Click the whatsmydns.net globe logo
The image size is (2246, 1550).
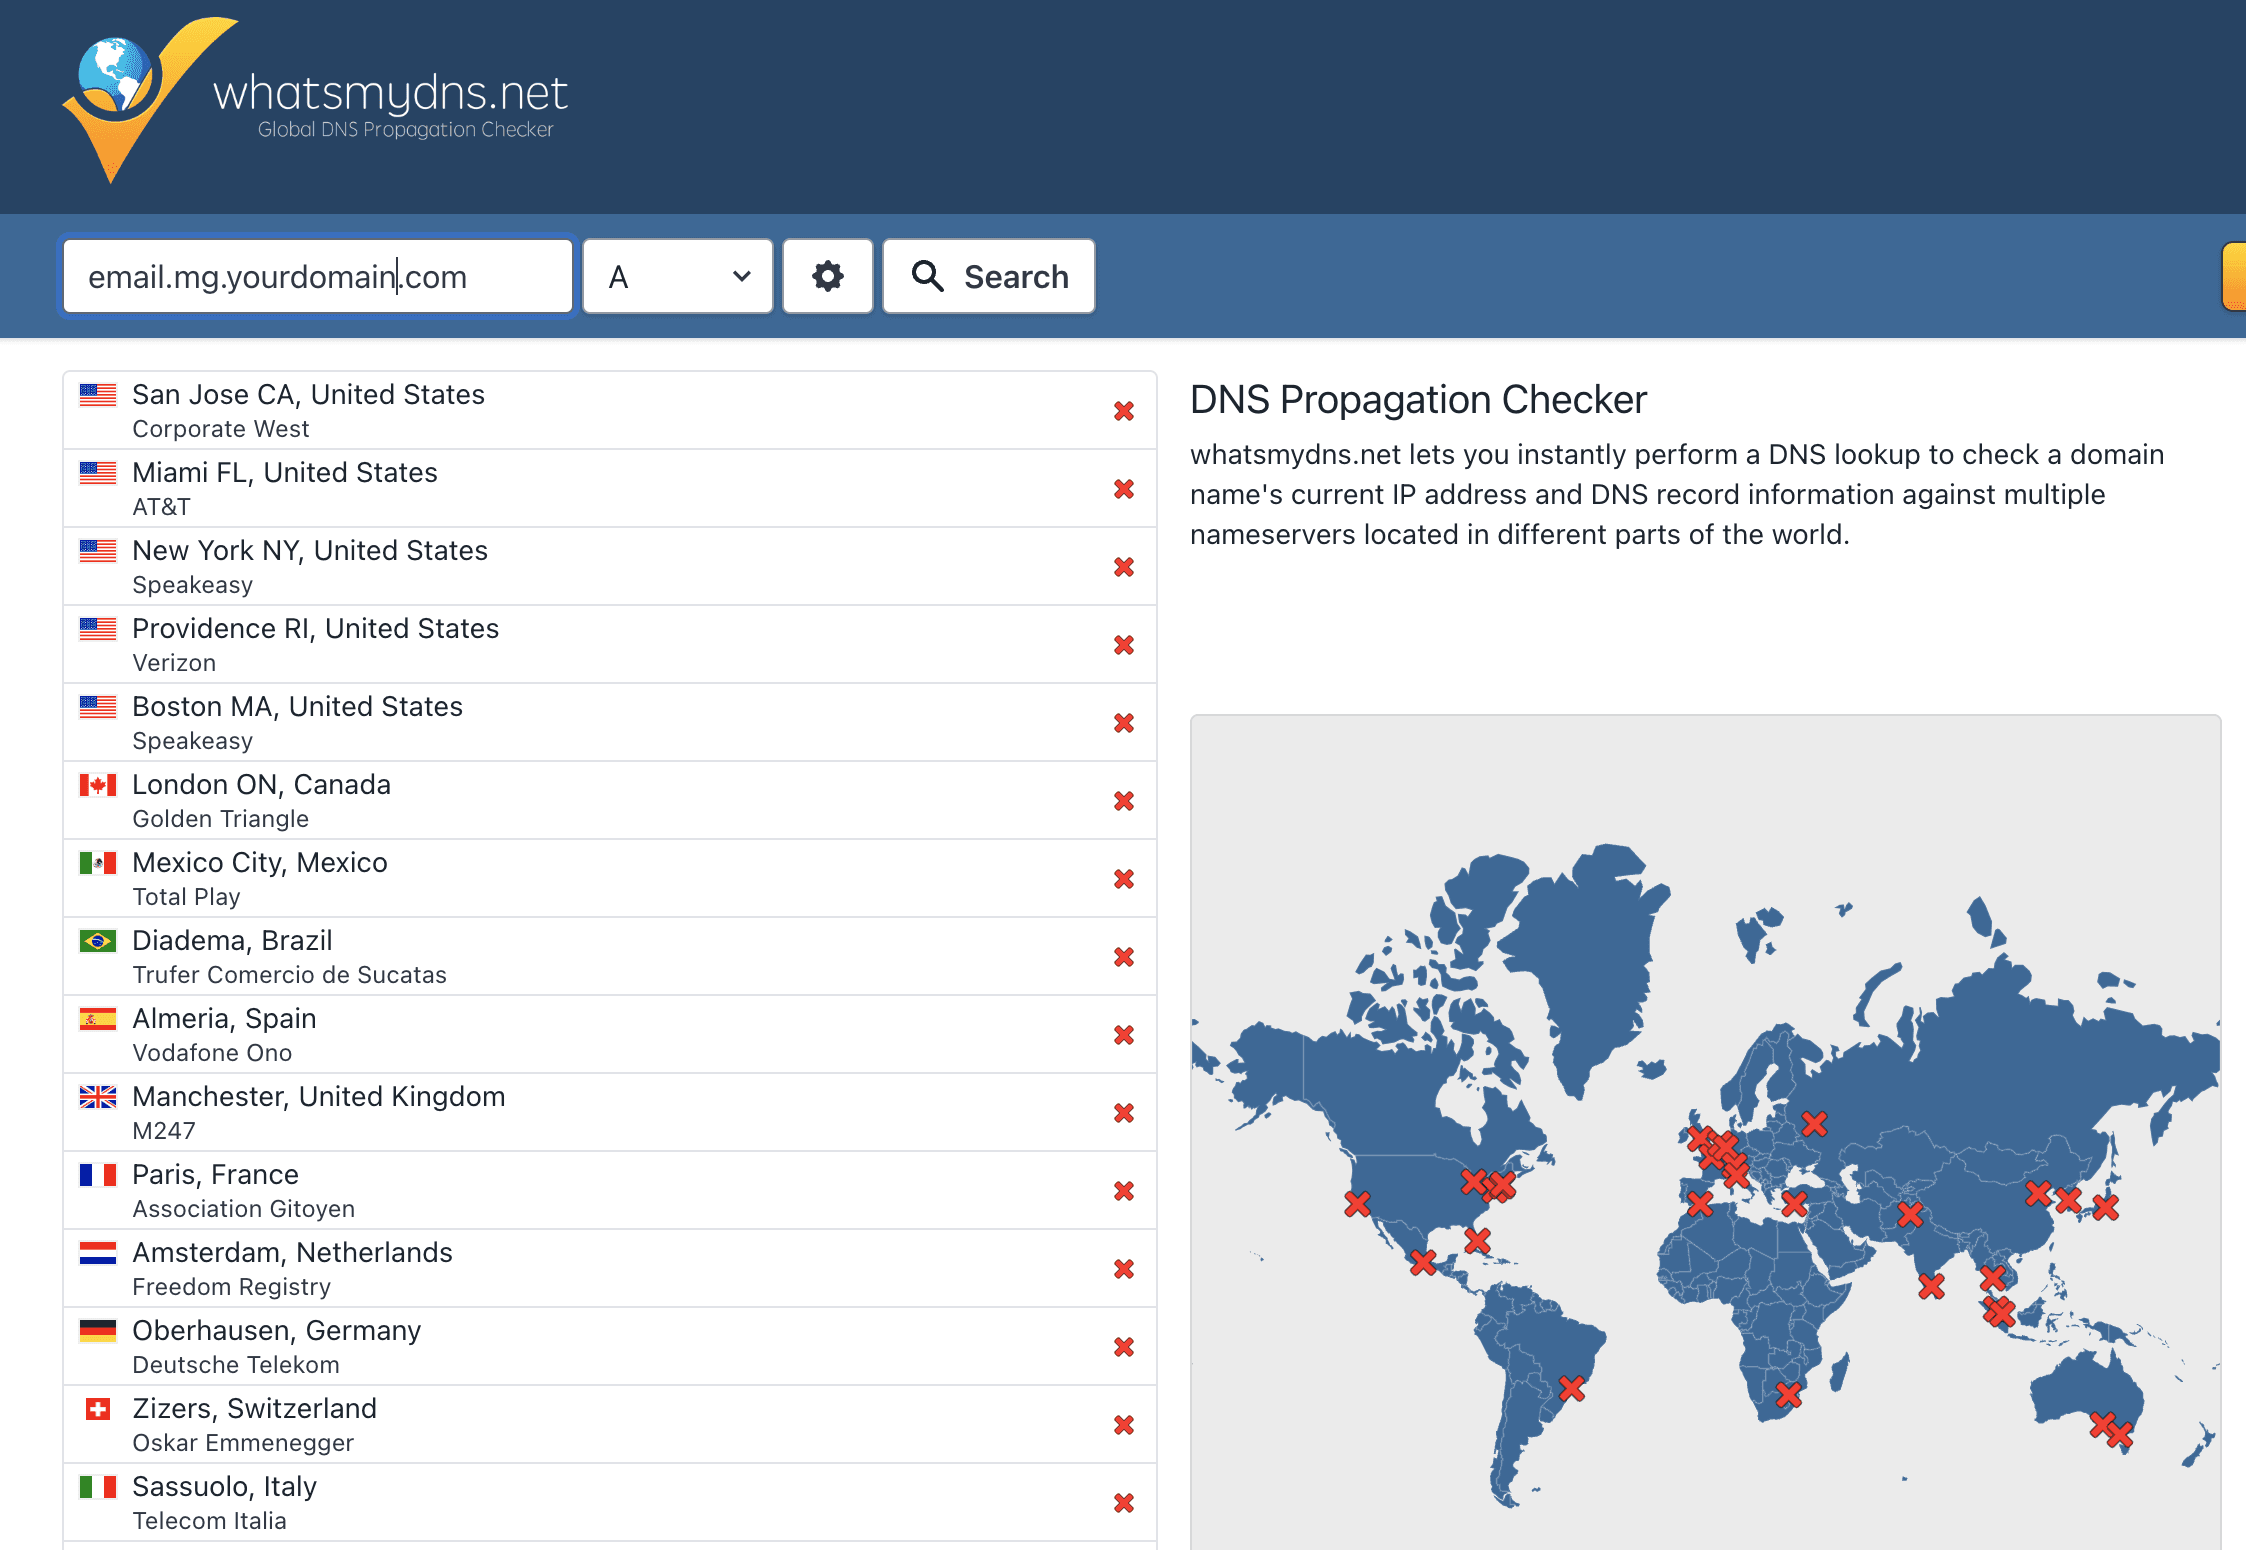[150, 98]
